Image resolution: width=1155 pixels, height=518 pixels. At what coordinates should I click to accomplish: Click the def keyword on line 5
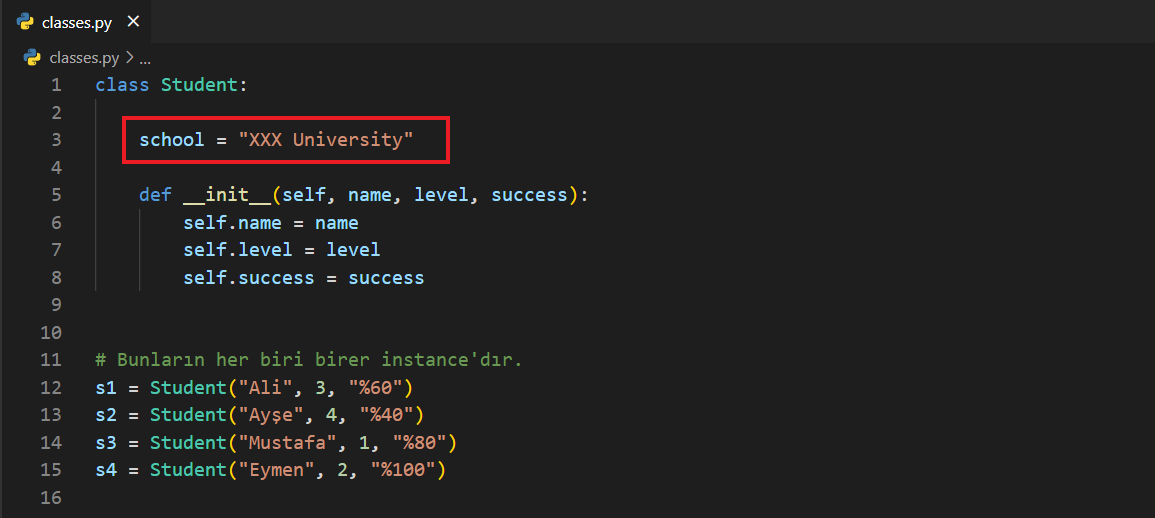tap(155, 195)
